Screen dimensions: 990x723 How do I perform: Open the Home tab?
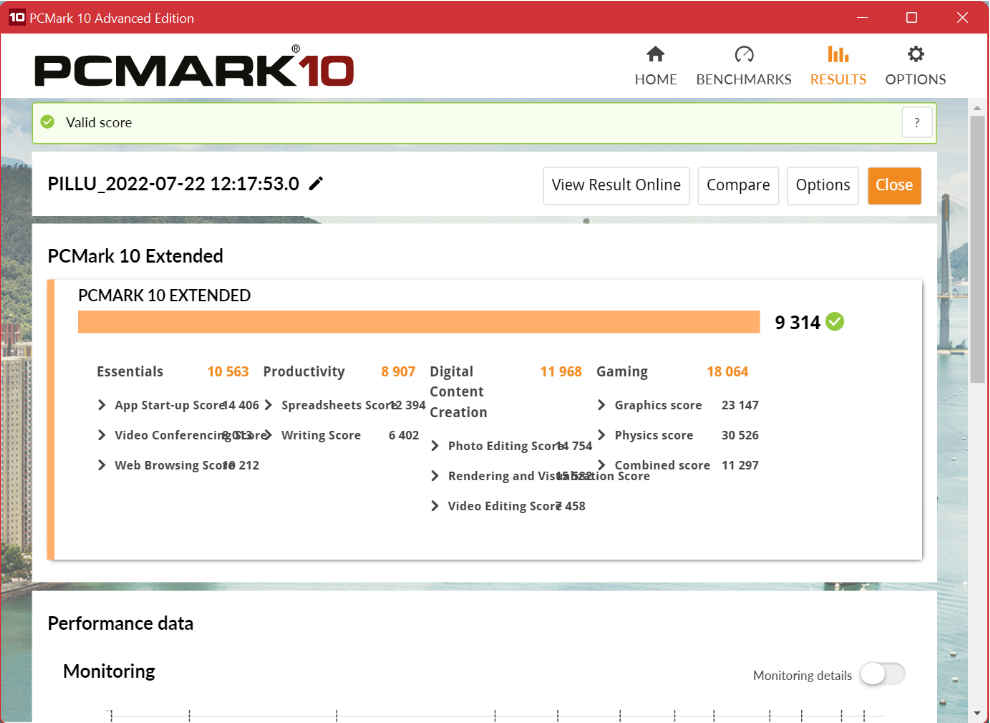tap(655, 66)
